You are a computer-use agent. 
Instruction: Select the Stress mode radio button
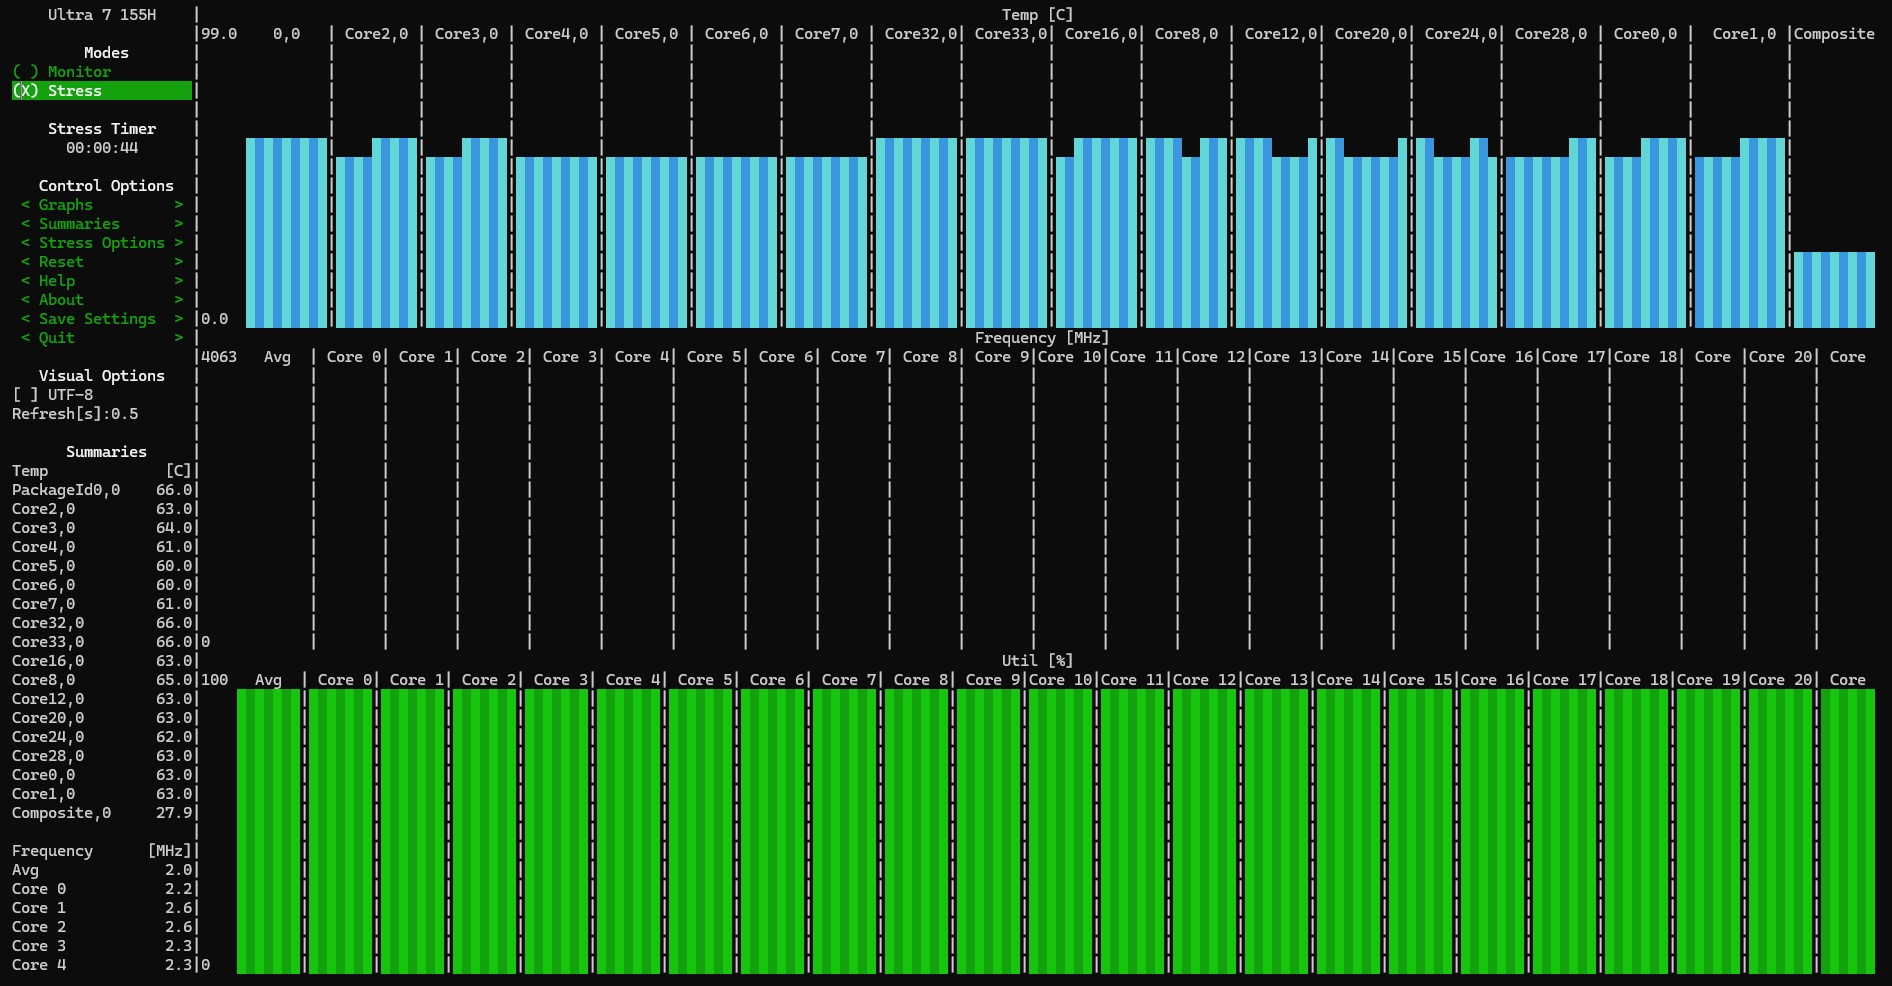coord(101,91)
